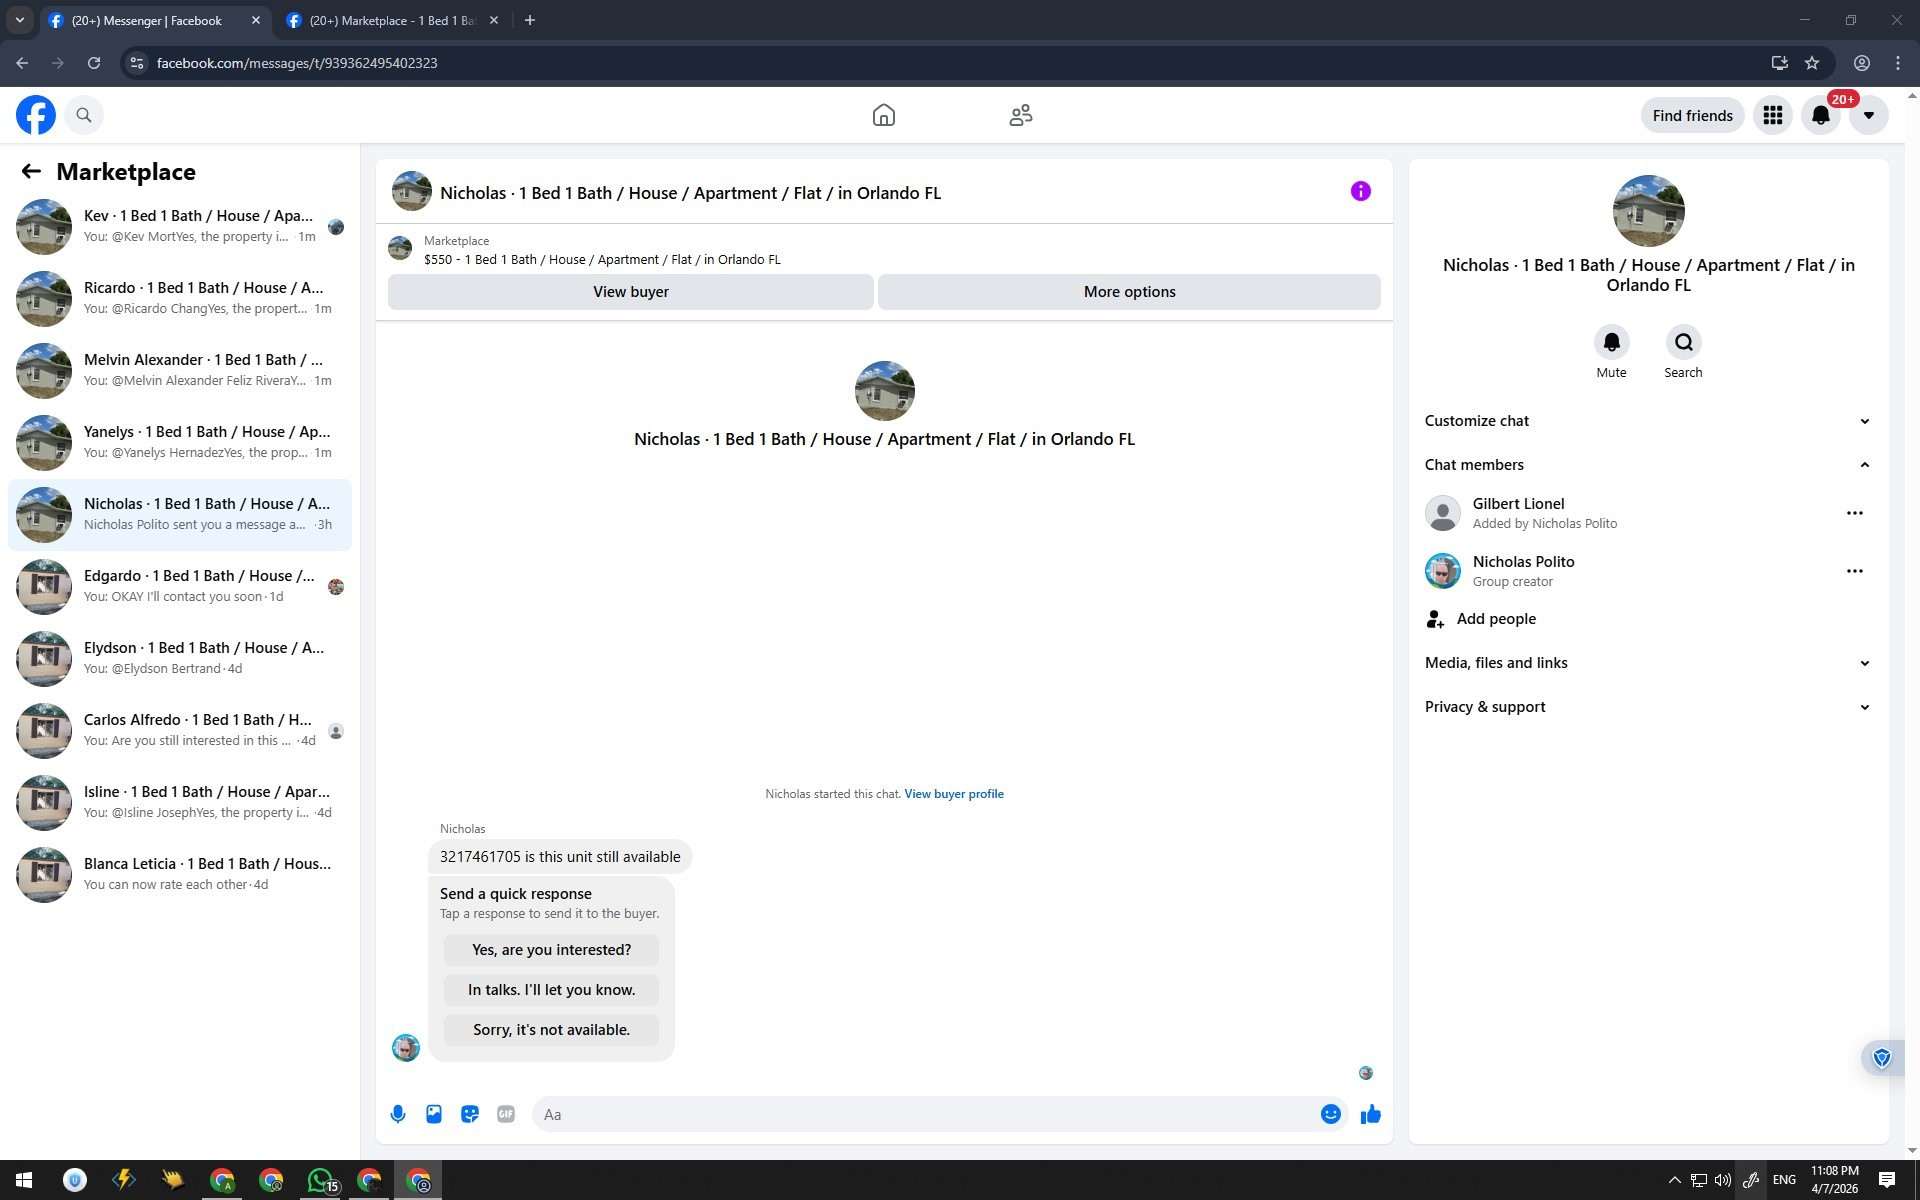Open the taskbar volume icon
Viewport: 1920px width, 1200px height.
[x=1722, y=1180]
